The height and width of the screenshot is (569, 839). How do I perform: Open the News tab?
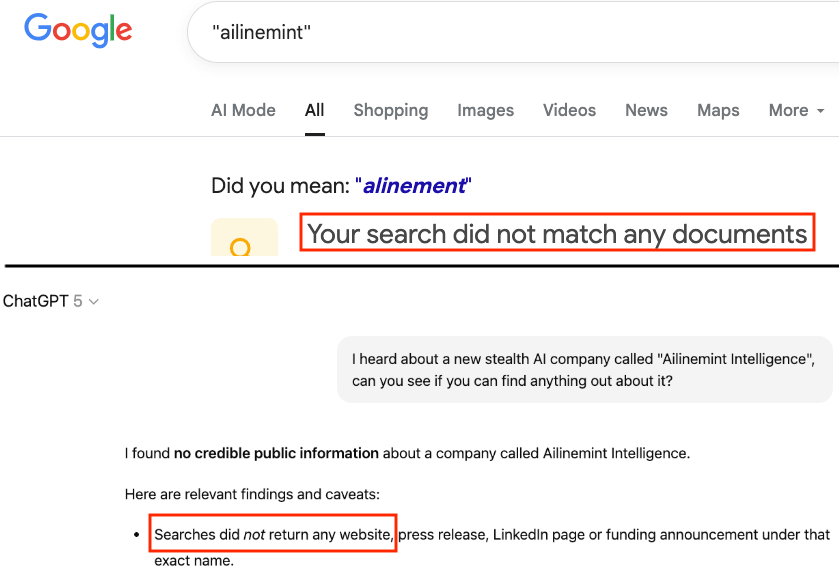click(646, 110)
